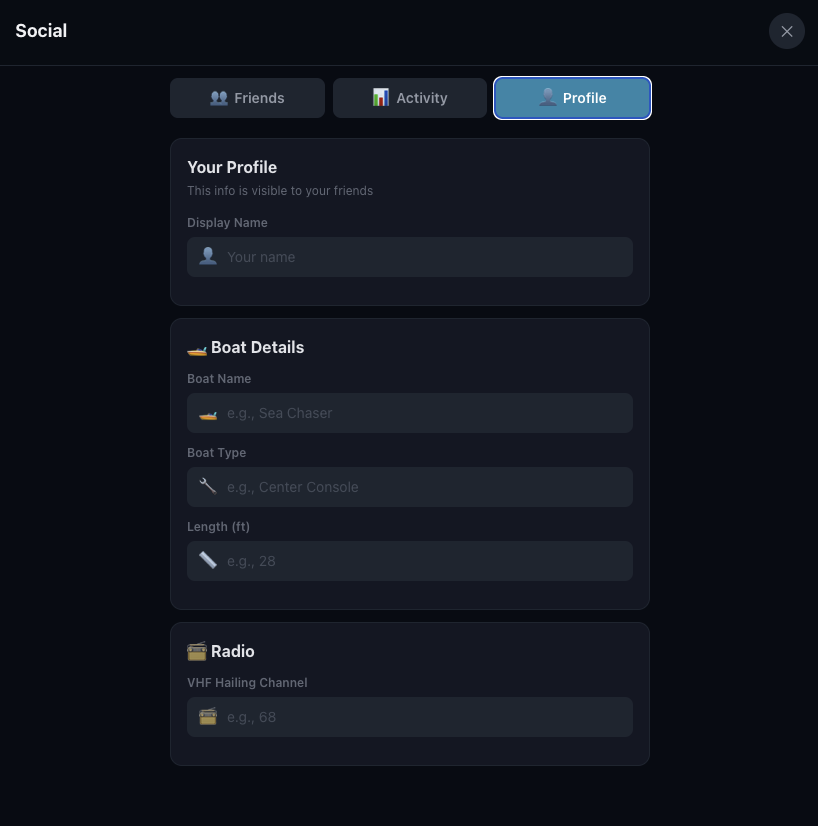Click the VHF Hailing Channel input field
The image size is (818, 826).
[x=410, y=716]
